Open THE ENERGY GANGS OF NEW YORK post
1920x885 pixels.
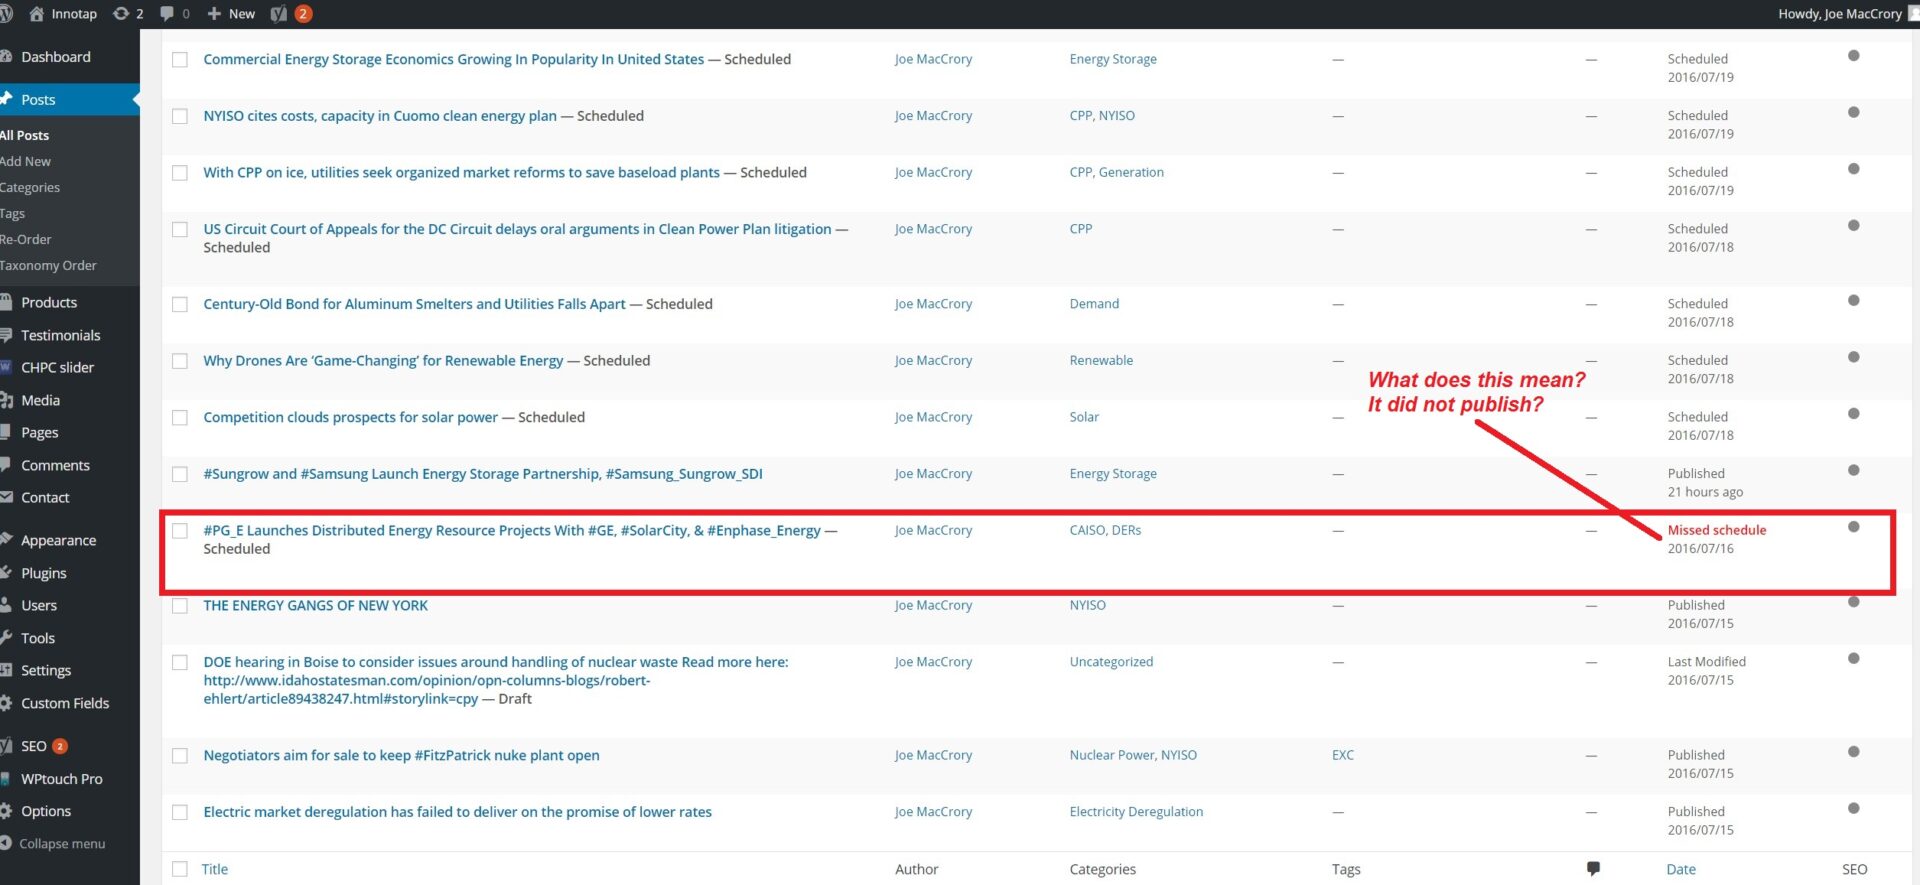tap(315, 605)
